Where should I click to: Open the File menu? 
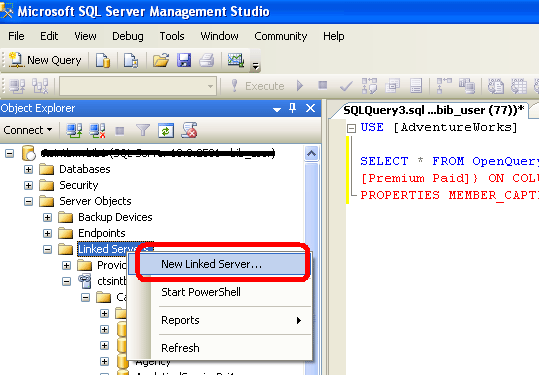[x=16, y=36]
